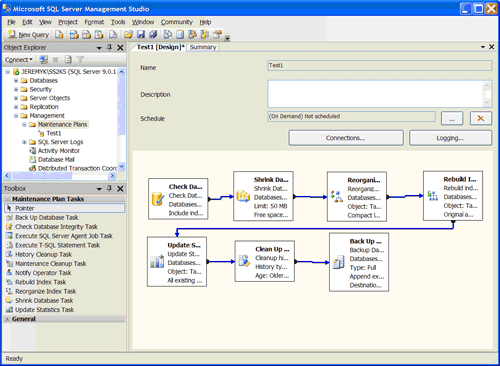Image resolution: width=500 pixels, height=366 pixels.
Task: Click Shrink Database task box on design surface
Action: click(x=263, y=196)
